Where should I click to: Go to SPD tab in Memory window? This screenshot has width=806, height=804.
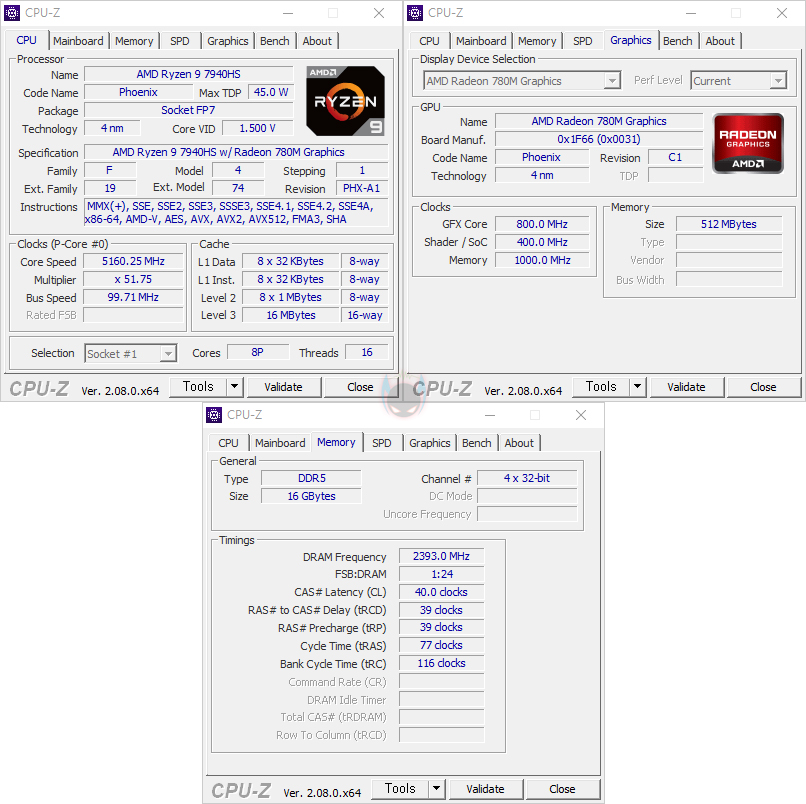[382, 443]
